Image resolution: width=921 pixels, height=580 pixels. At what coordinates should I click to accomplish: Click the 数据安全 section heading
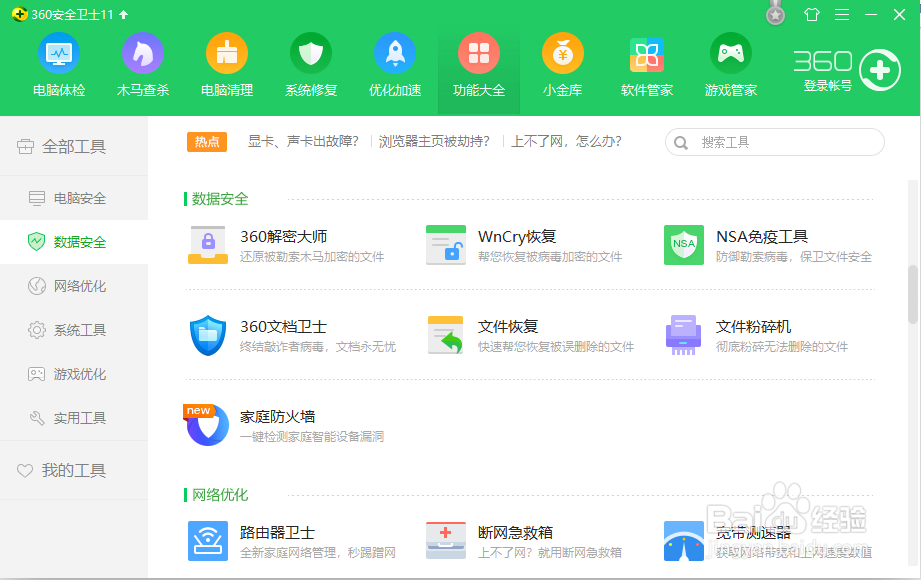coord(220,199)
